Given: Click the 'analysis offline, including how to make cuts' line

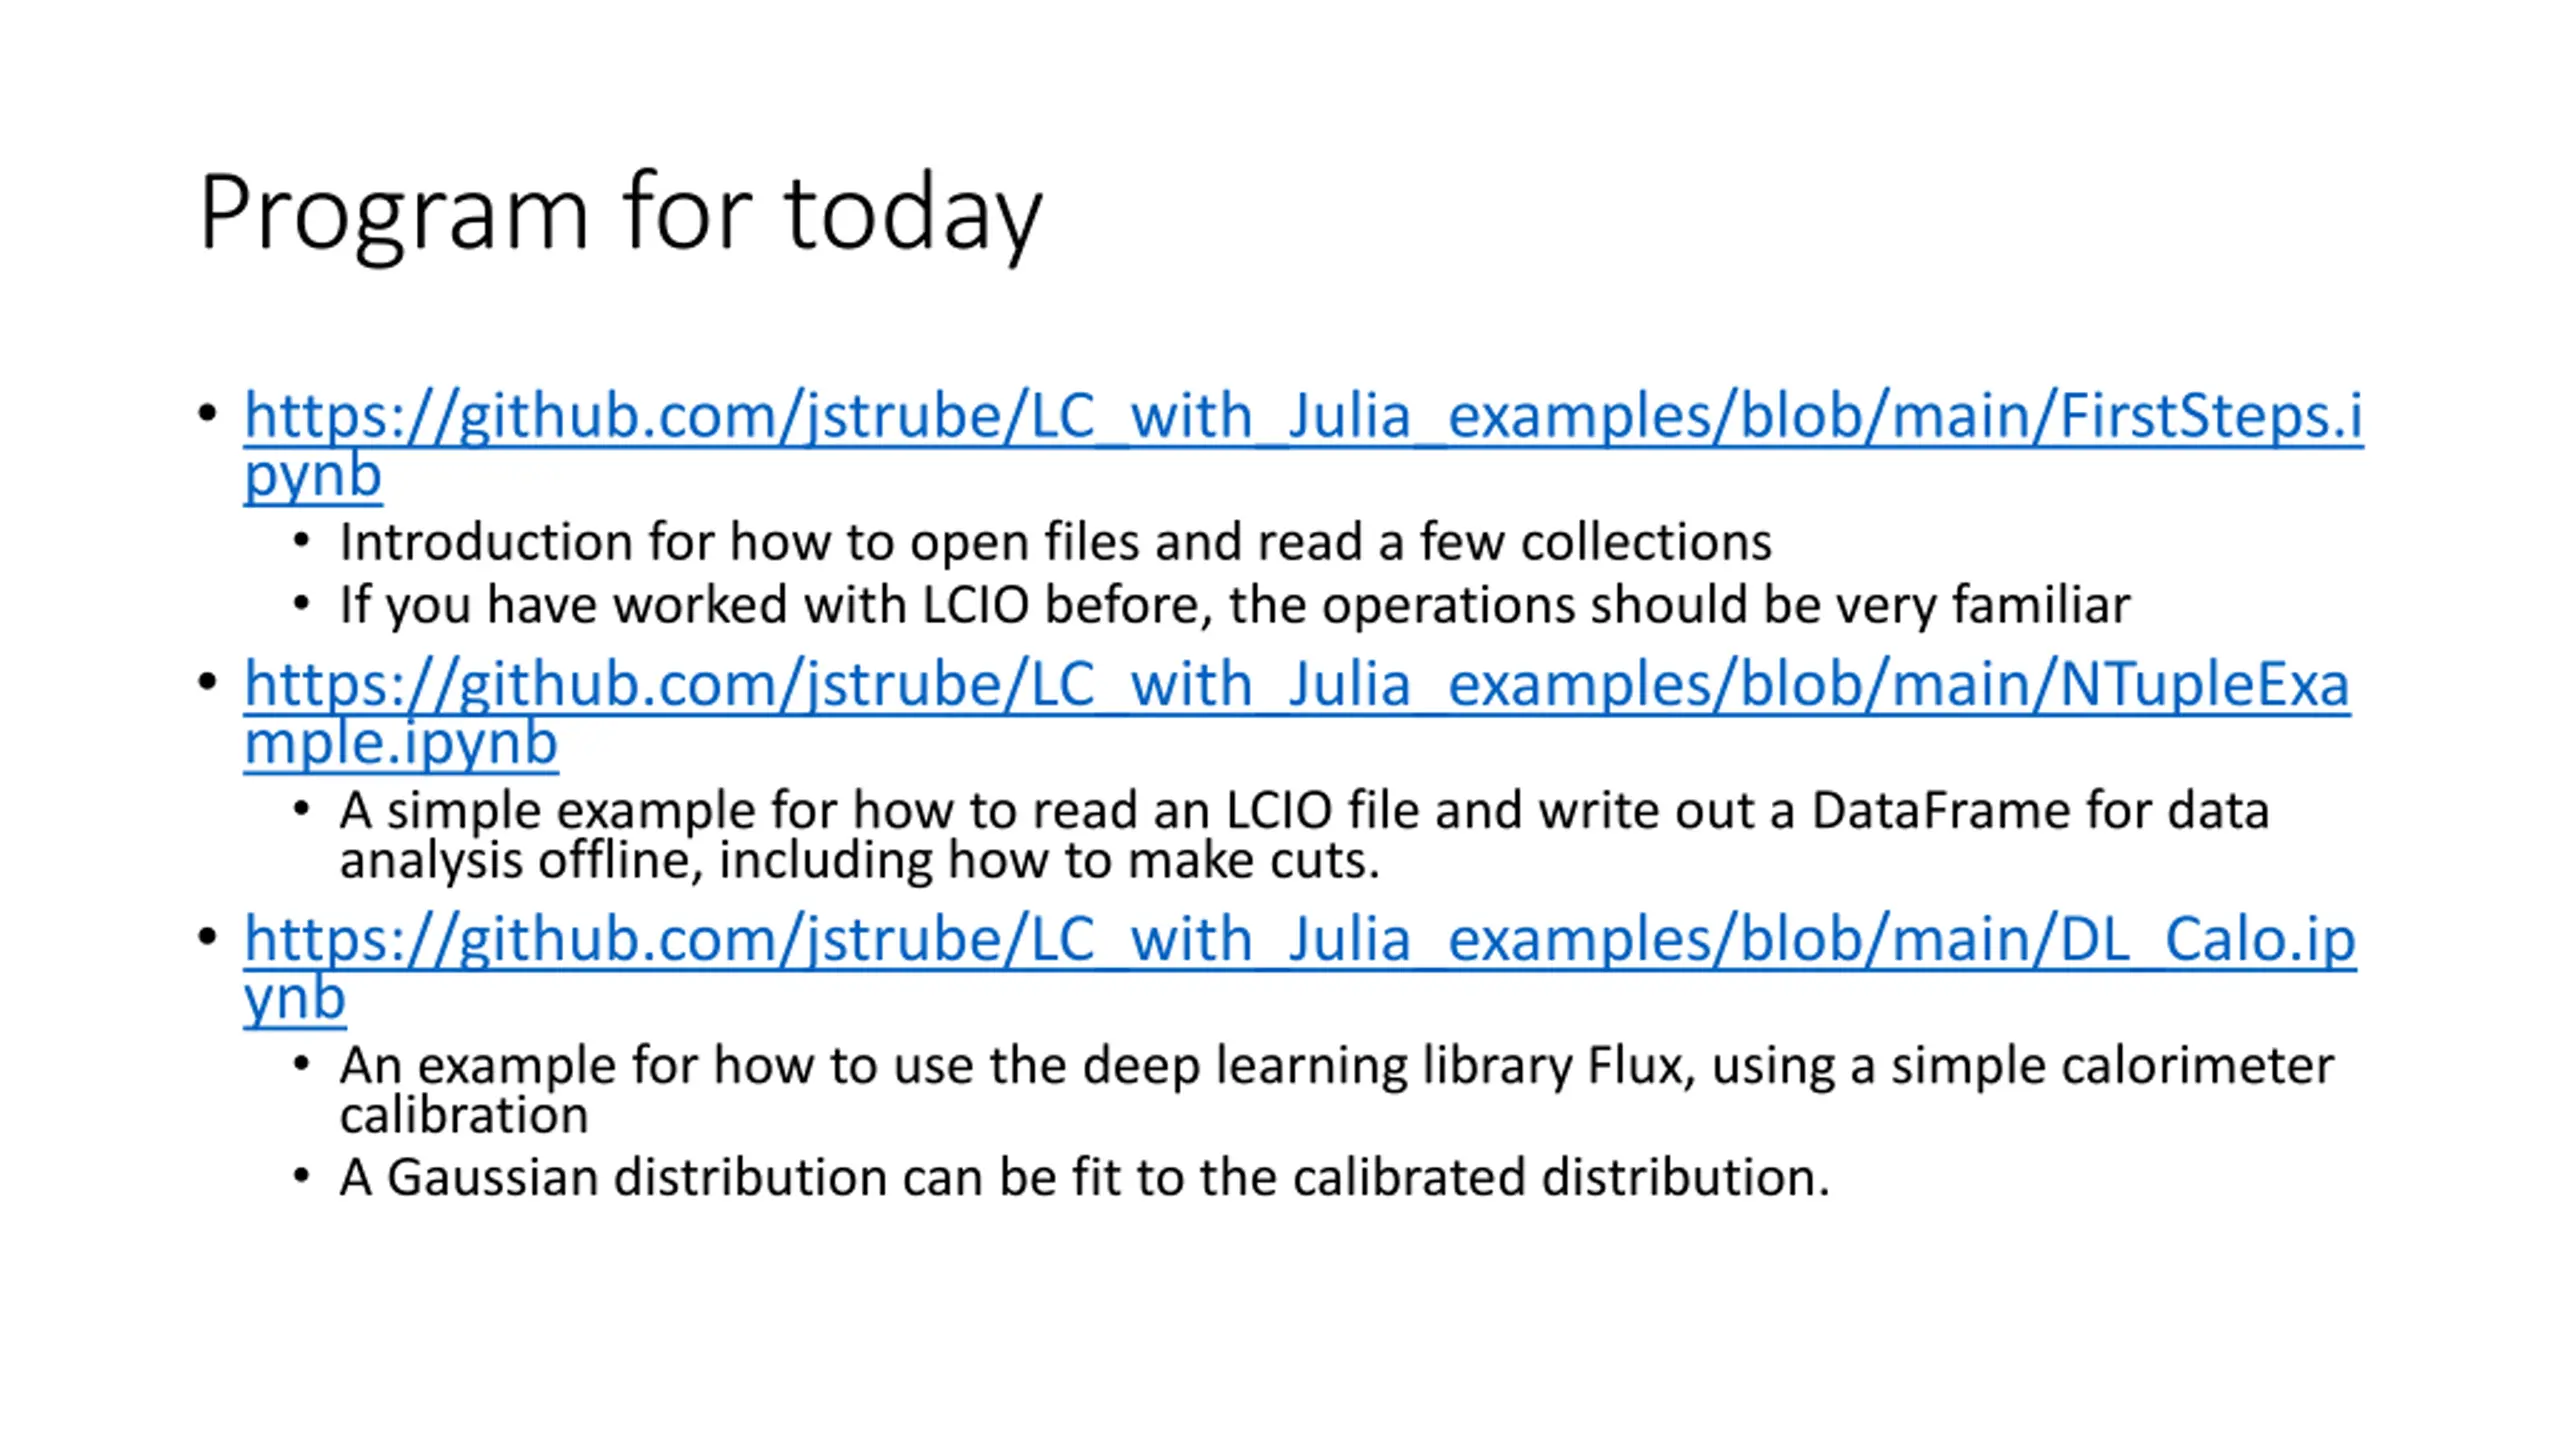Looking at the screenshot, I should click(x=860, y=860).
